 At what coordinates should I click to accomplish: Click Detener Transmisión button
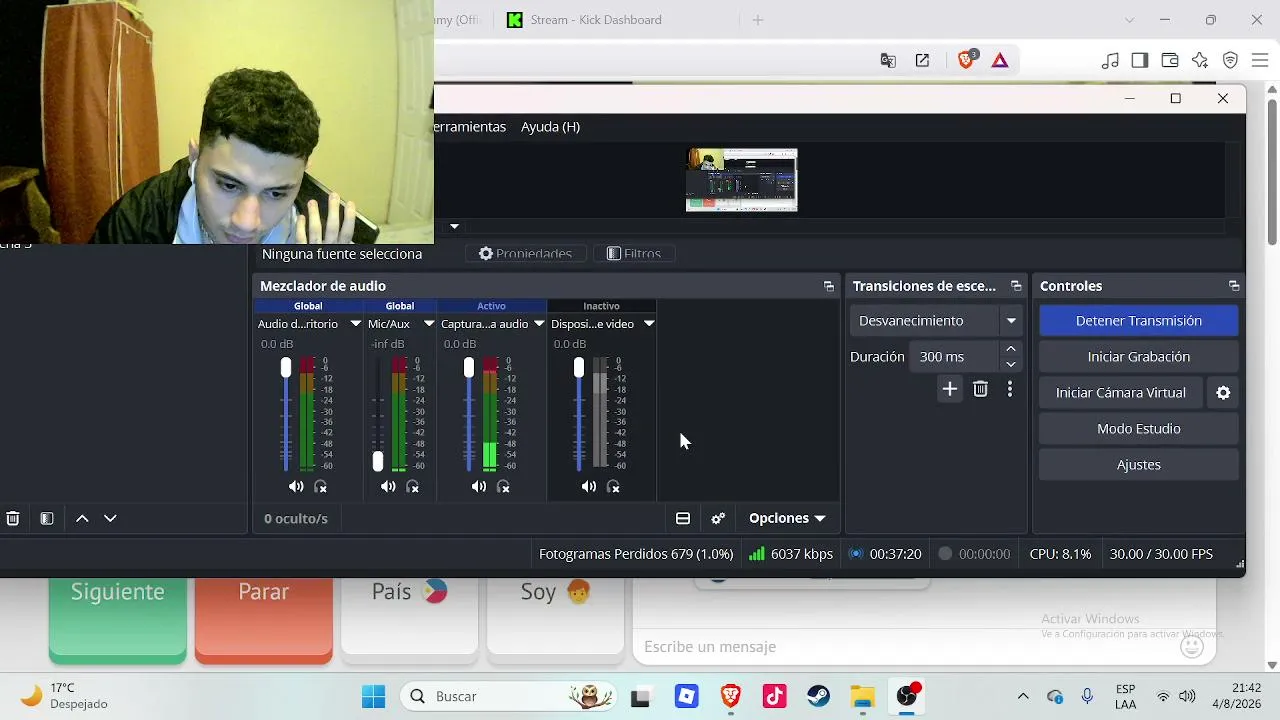pyautogui.click(x=1139, y=321)
